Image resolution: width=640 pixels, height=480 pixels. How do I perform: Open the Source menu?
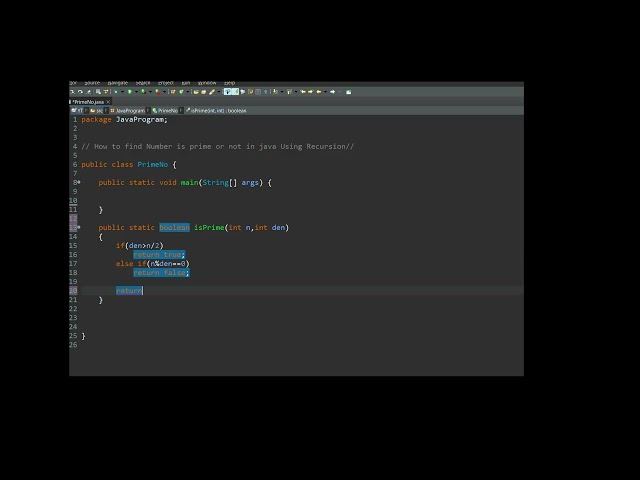point(92,83)
